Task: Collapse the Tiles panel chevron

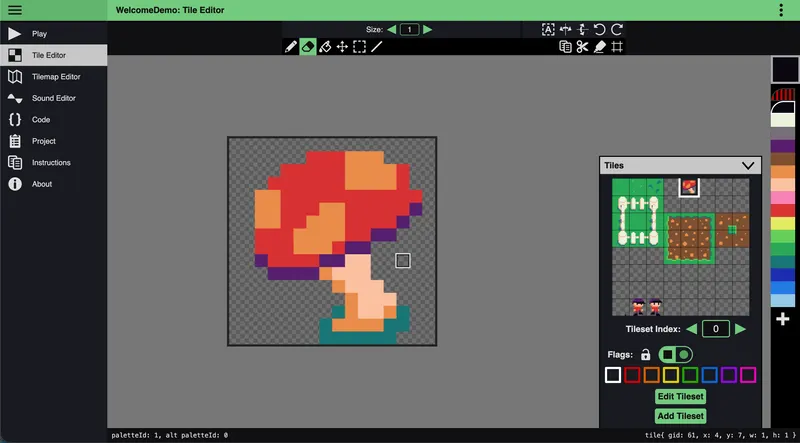Action: 748,166
